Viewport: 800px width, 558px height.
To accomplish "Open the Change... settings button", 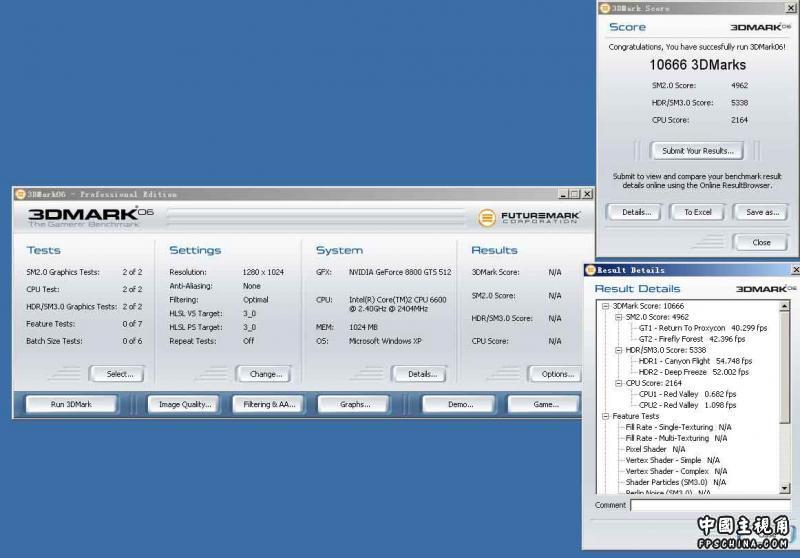I will [264, 374].
